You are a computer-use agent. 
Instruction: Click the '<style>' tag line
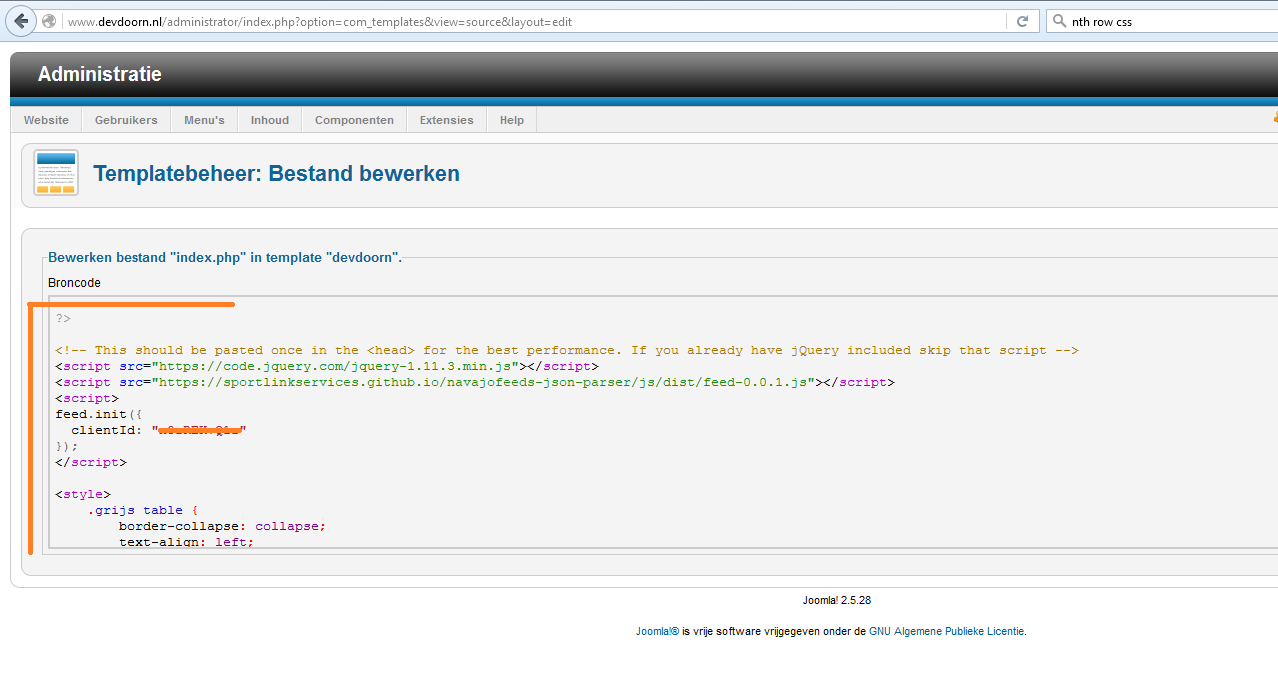[83, 494]
